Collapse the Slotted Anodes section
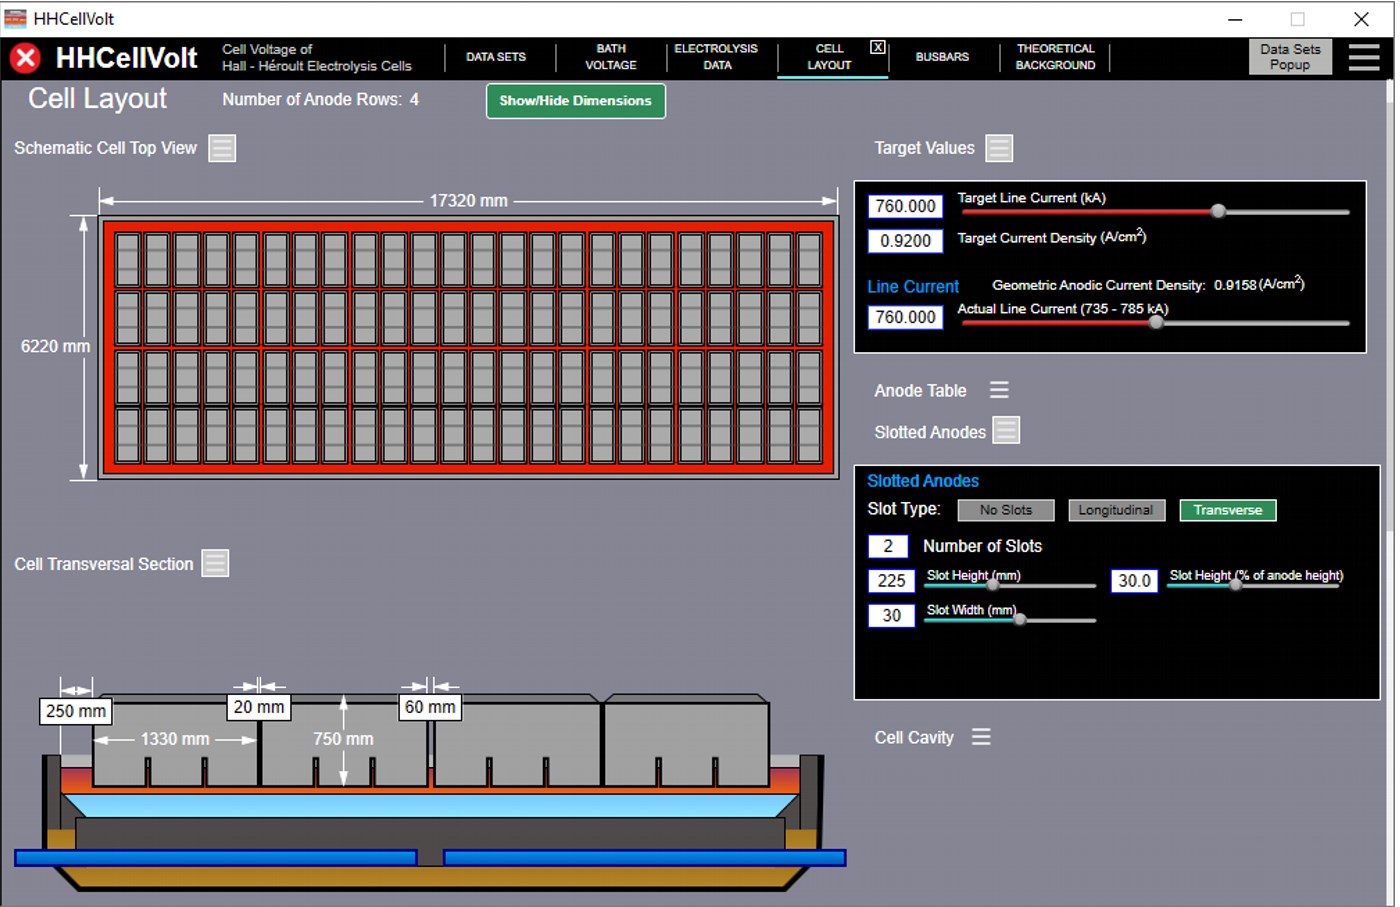 point(1006,431)
